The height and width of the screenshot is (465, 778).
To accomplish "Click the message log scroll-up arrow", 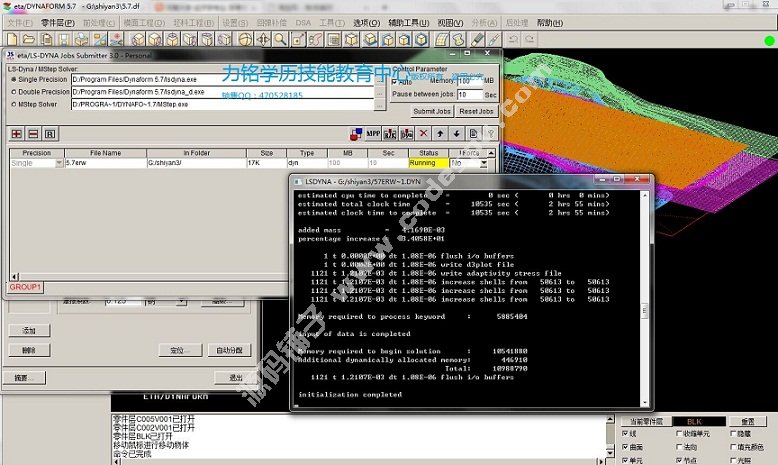I will (x=610, y=420).
